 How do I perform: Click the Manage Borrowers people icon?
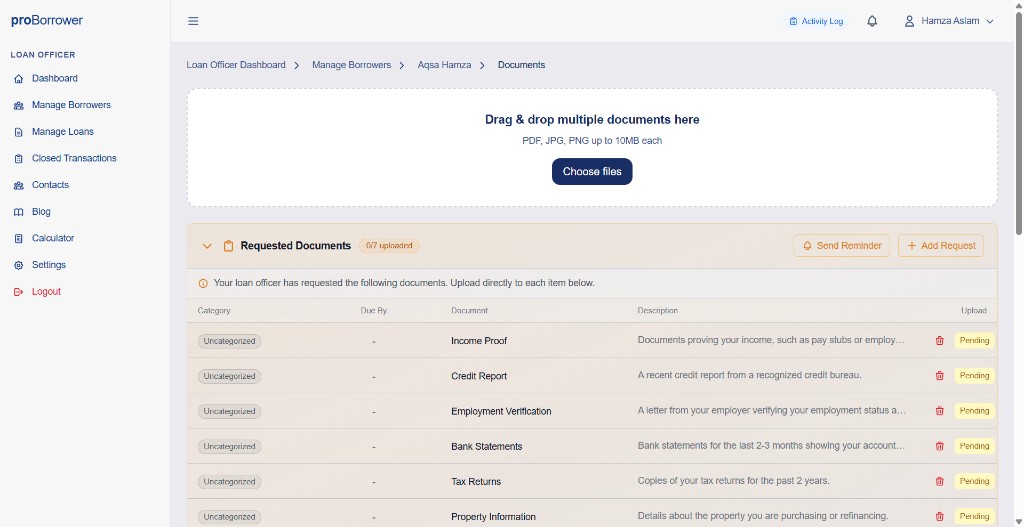pyautogui.click(x=18, y=106)
